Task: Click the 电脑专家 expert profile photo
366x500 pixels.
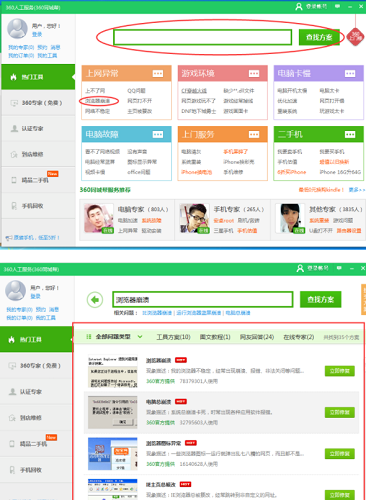Action: click(99, 218)
